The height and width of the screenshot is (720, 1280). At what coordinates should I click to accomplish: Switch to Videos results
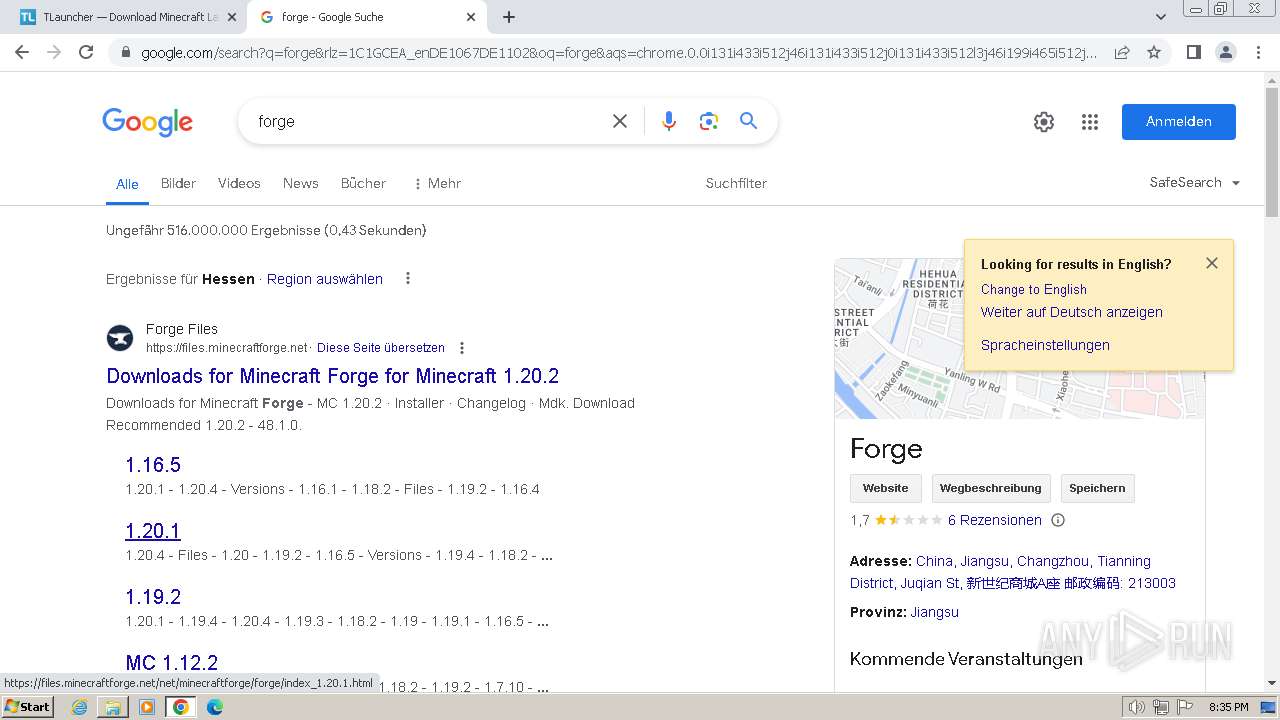pyautogui.click(x=239, y=183)
